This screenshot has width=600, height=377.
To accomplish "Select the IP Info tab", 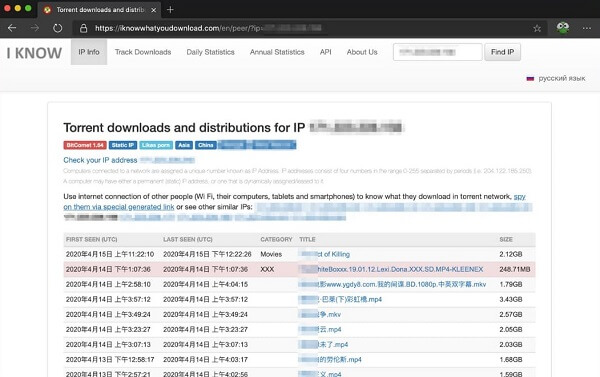I will tap(89, 52).
